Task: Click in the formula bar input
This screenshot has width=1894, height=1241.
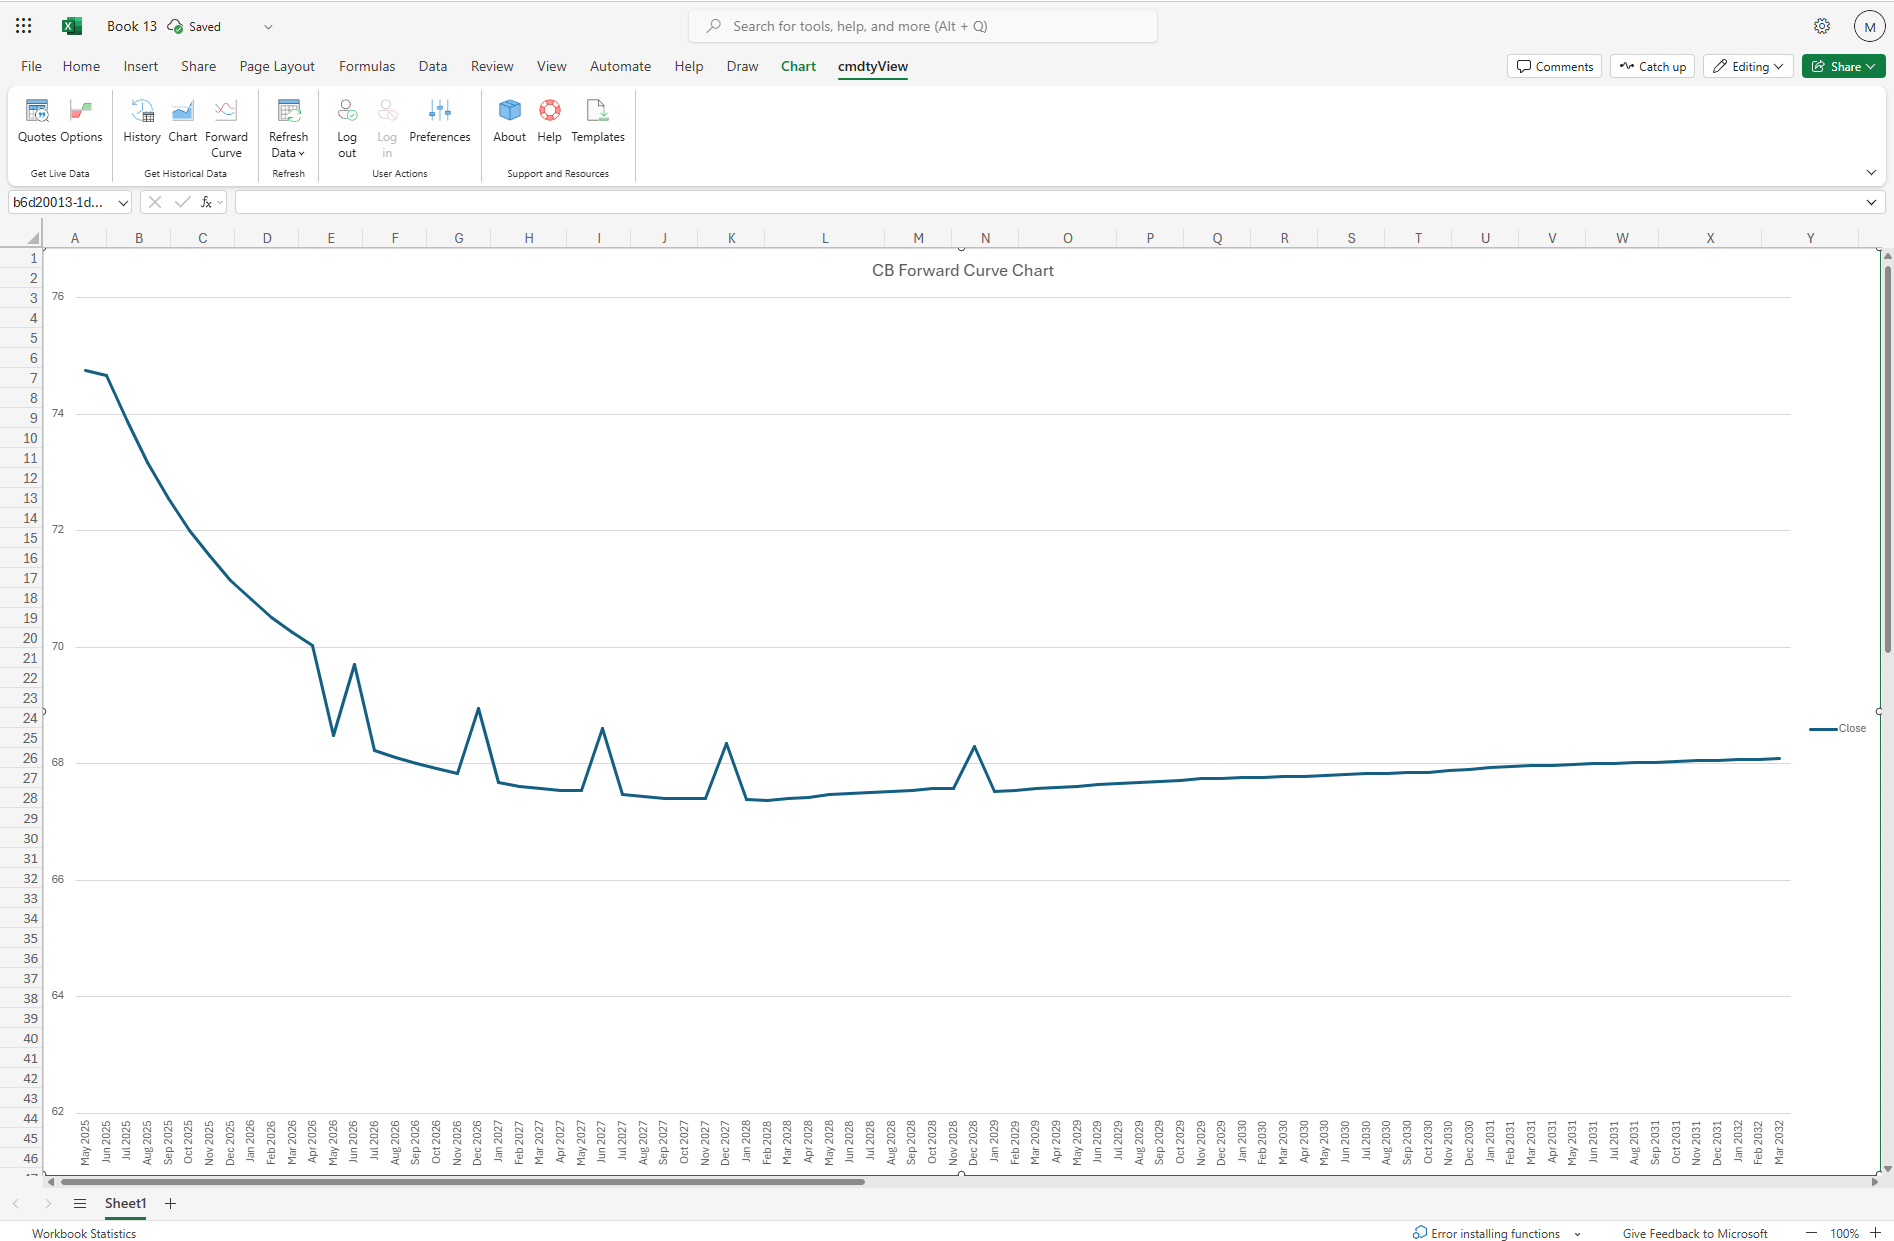Action: [x=1048, y=202]
